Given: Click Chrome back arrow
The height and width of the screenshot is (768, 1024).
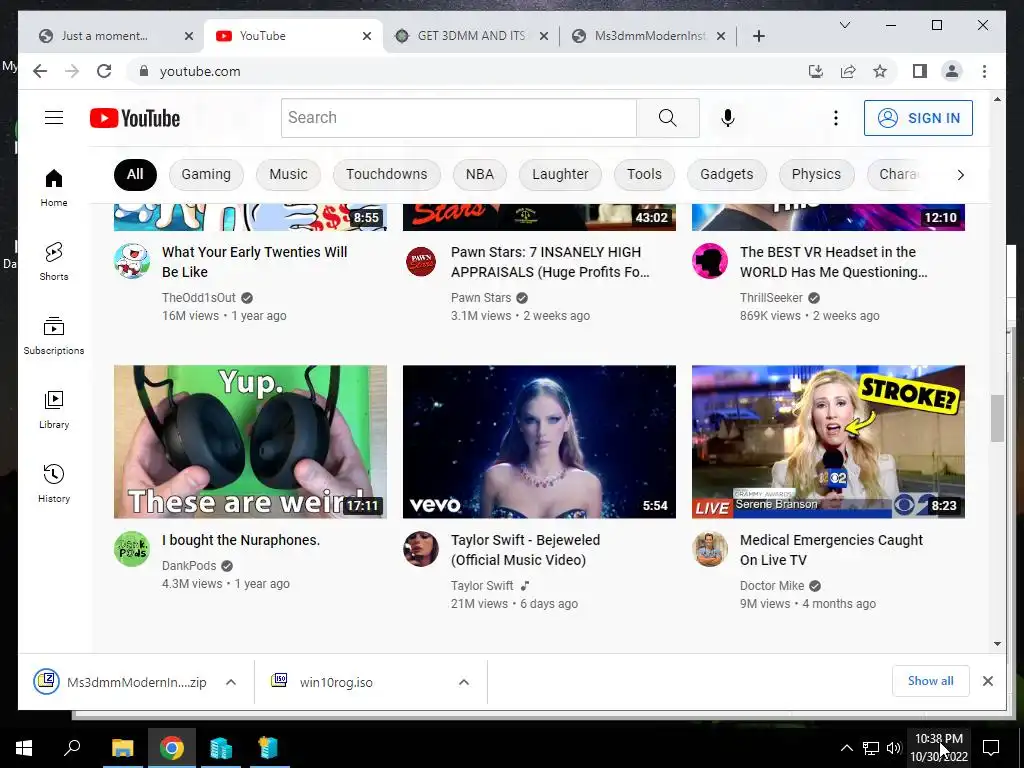Looking at the screenshot, I should click(40, 71).
